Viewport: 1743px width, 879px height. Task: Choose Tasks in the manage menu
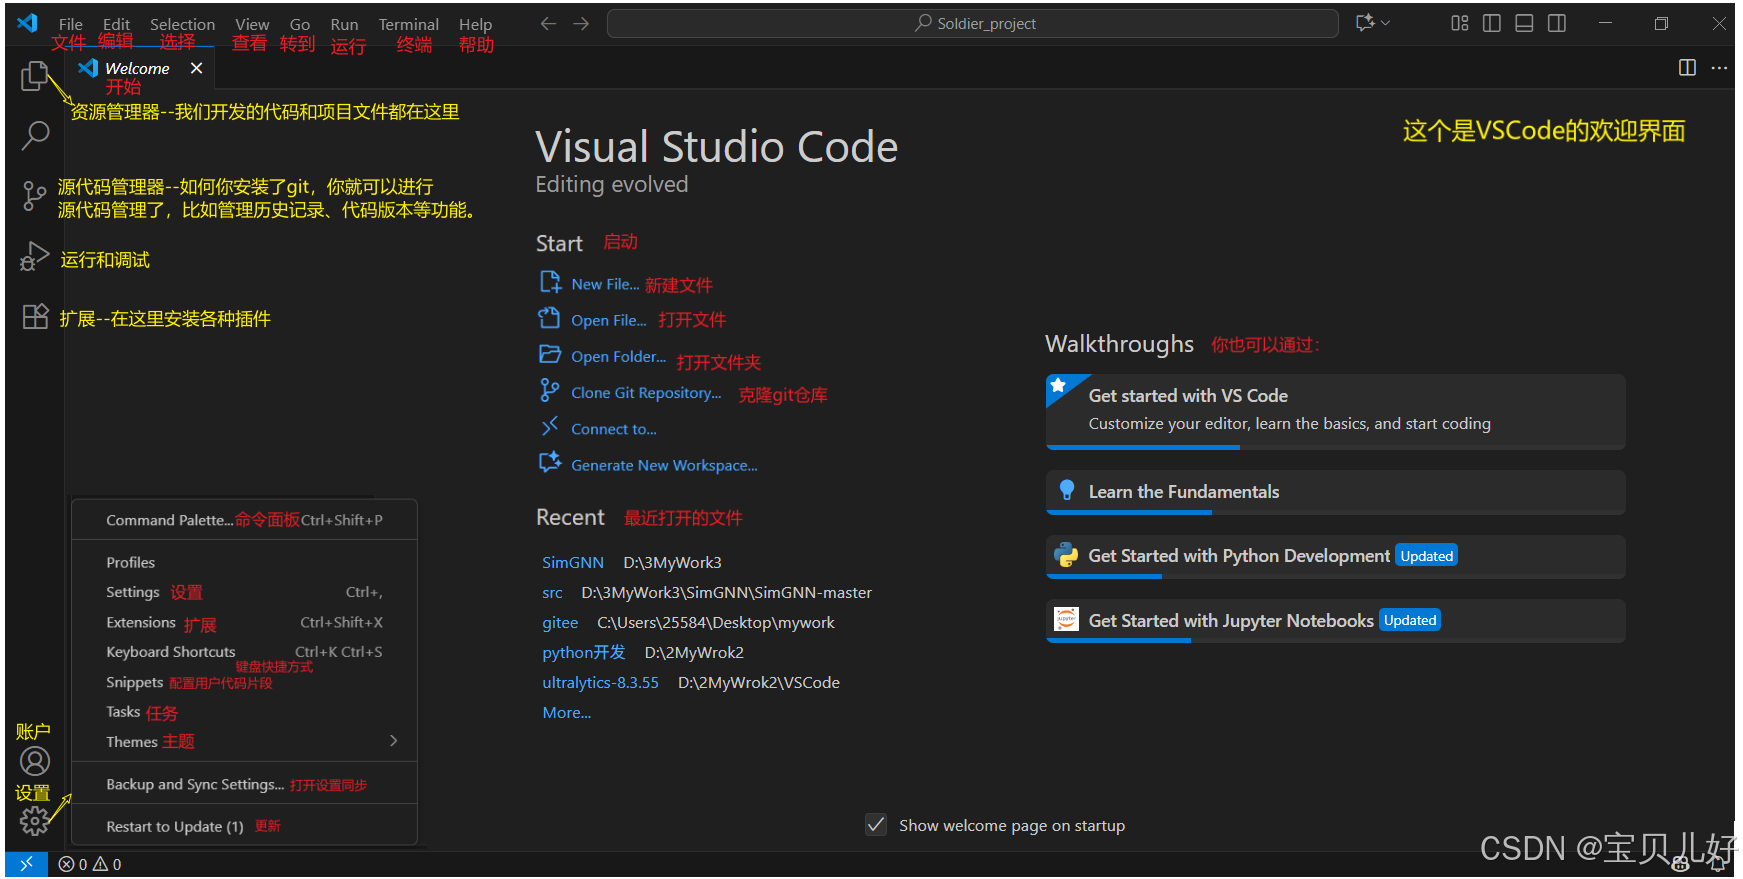244,712
